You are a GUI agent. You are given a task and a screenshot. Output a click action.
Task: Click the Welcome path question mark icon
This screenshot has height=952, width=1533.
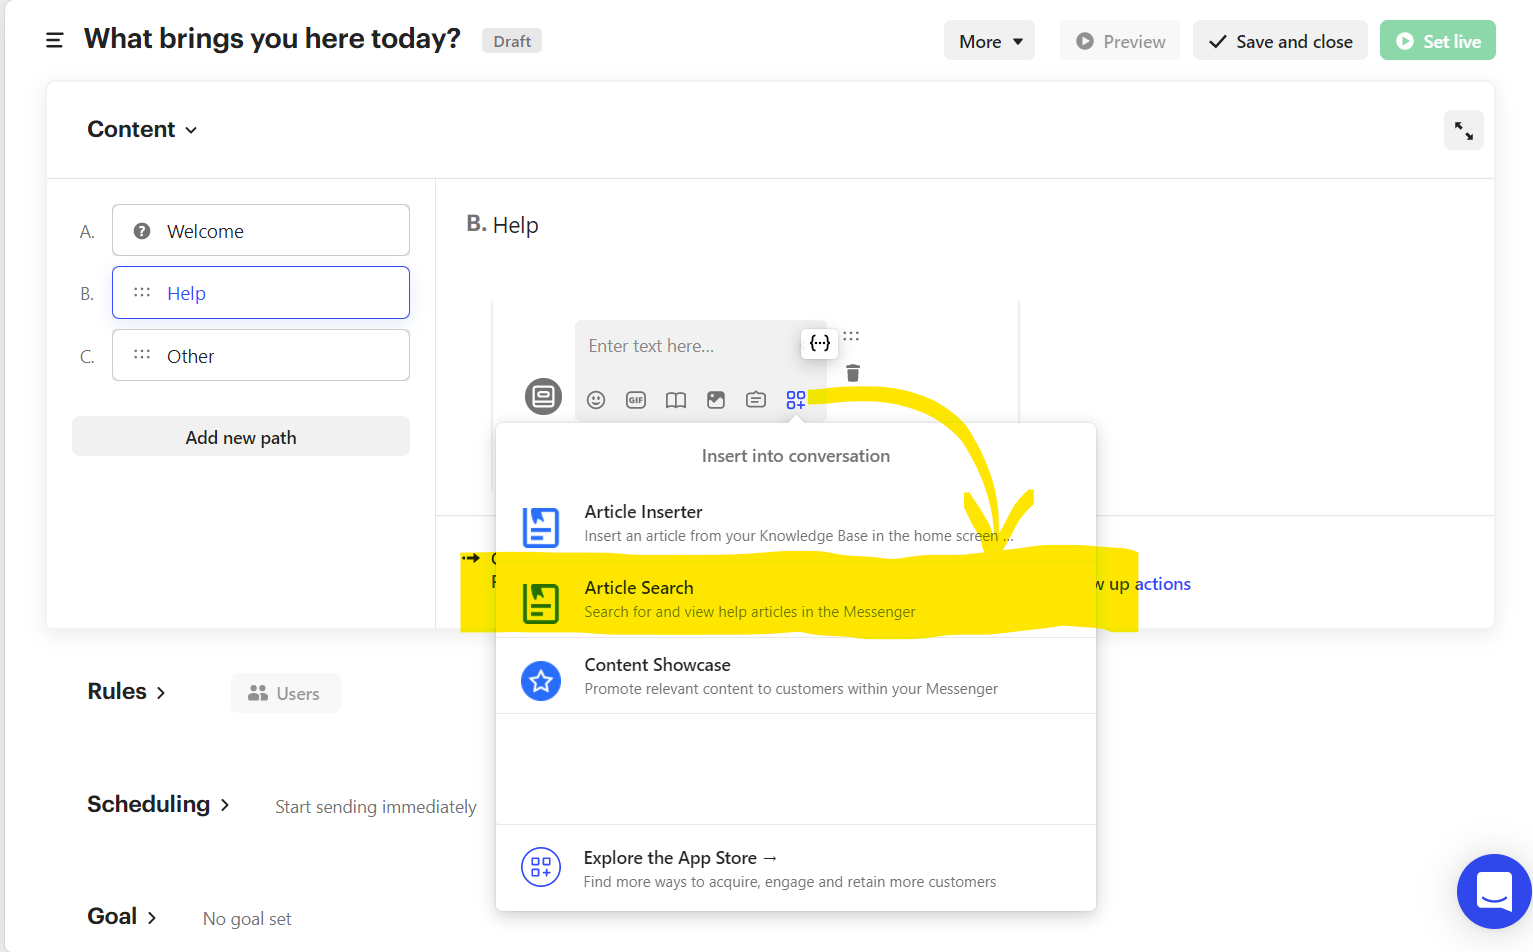pos(142,231)
